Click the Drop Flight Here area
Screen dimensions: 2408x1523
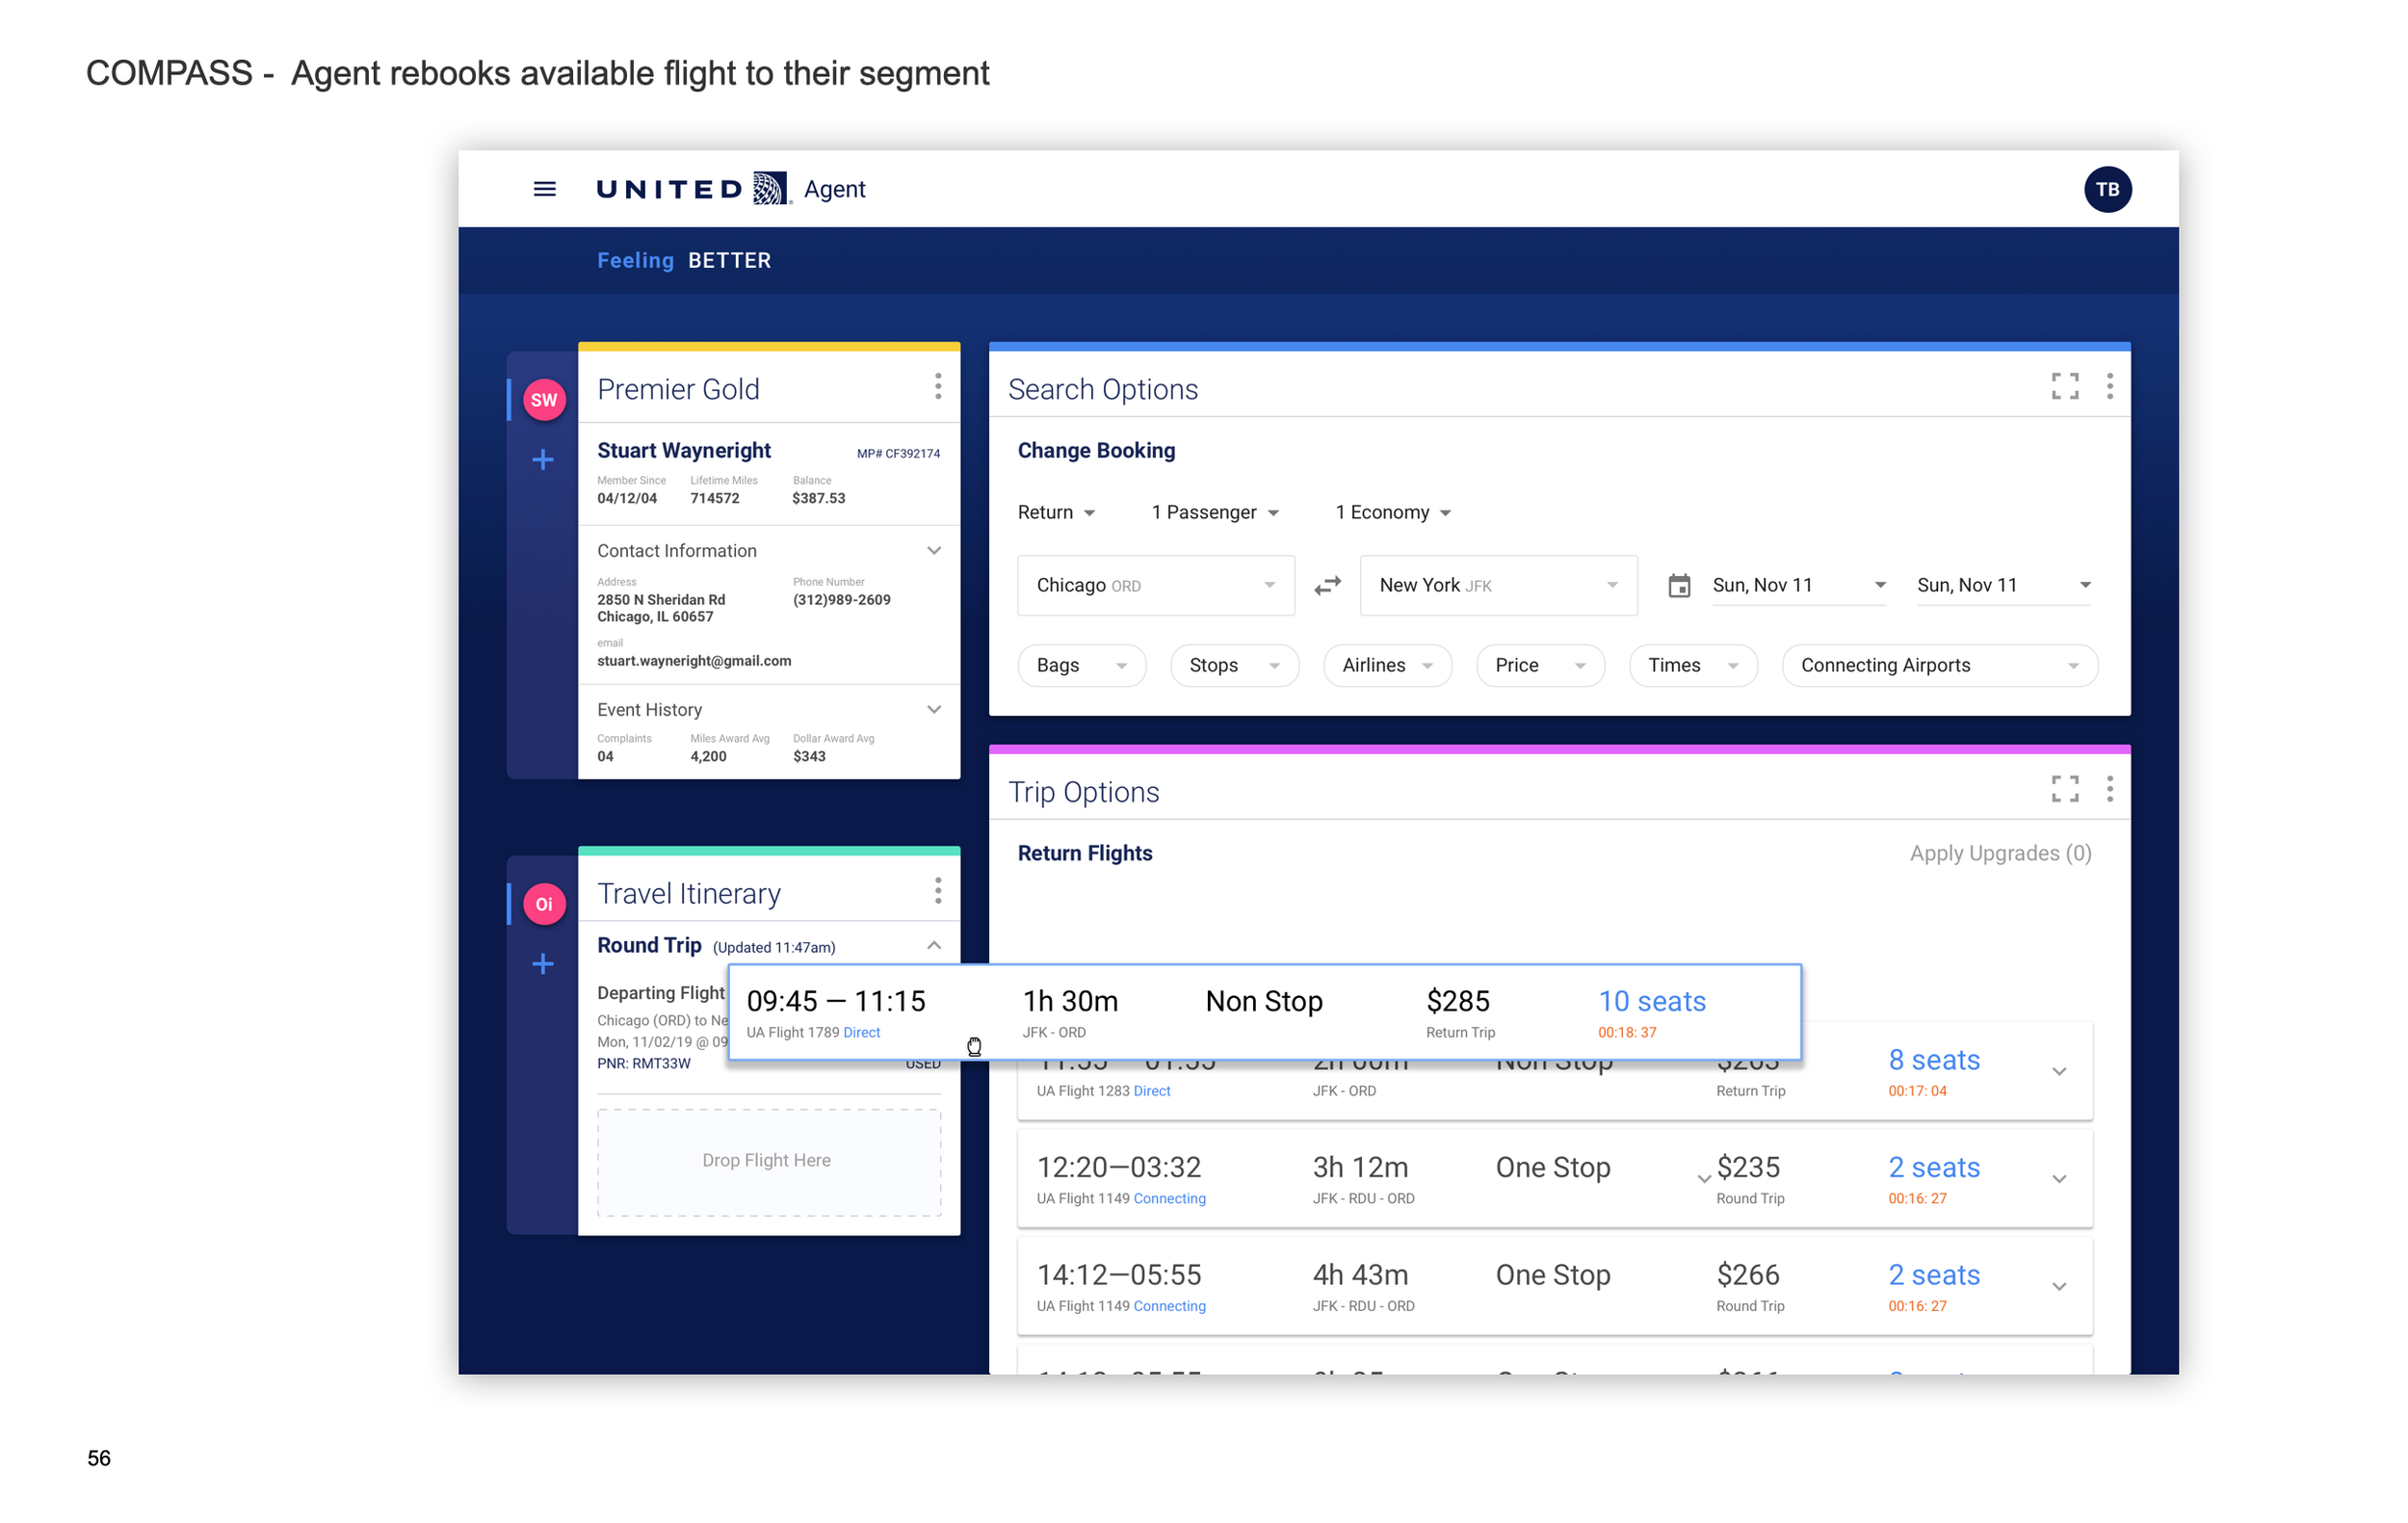768,1160
